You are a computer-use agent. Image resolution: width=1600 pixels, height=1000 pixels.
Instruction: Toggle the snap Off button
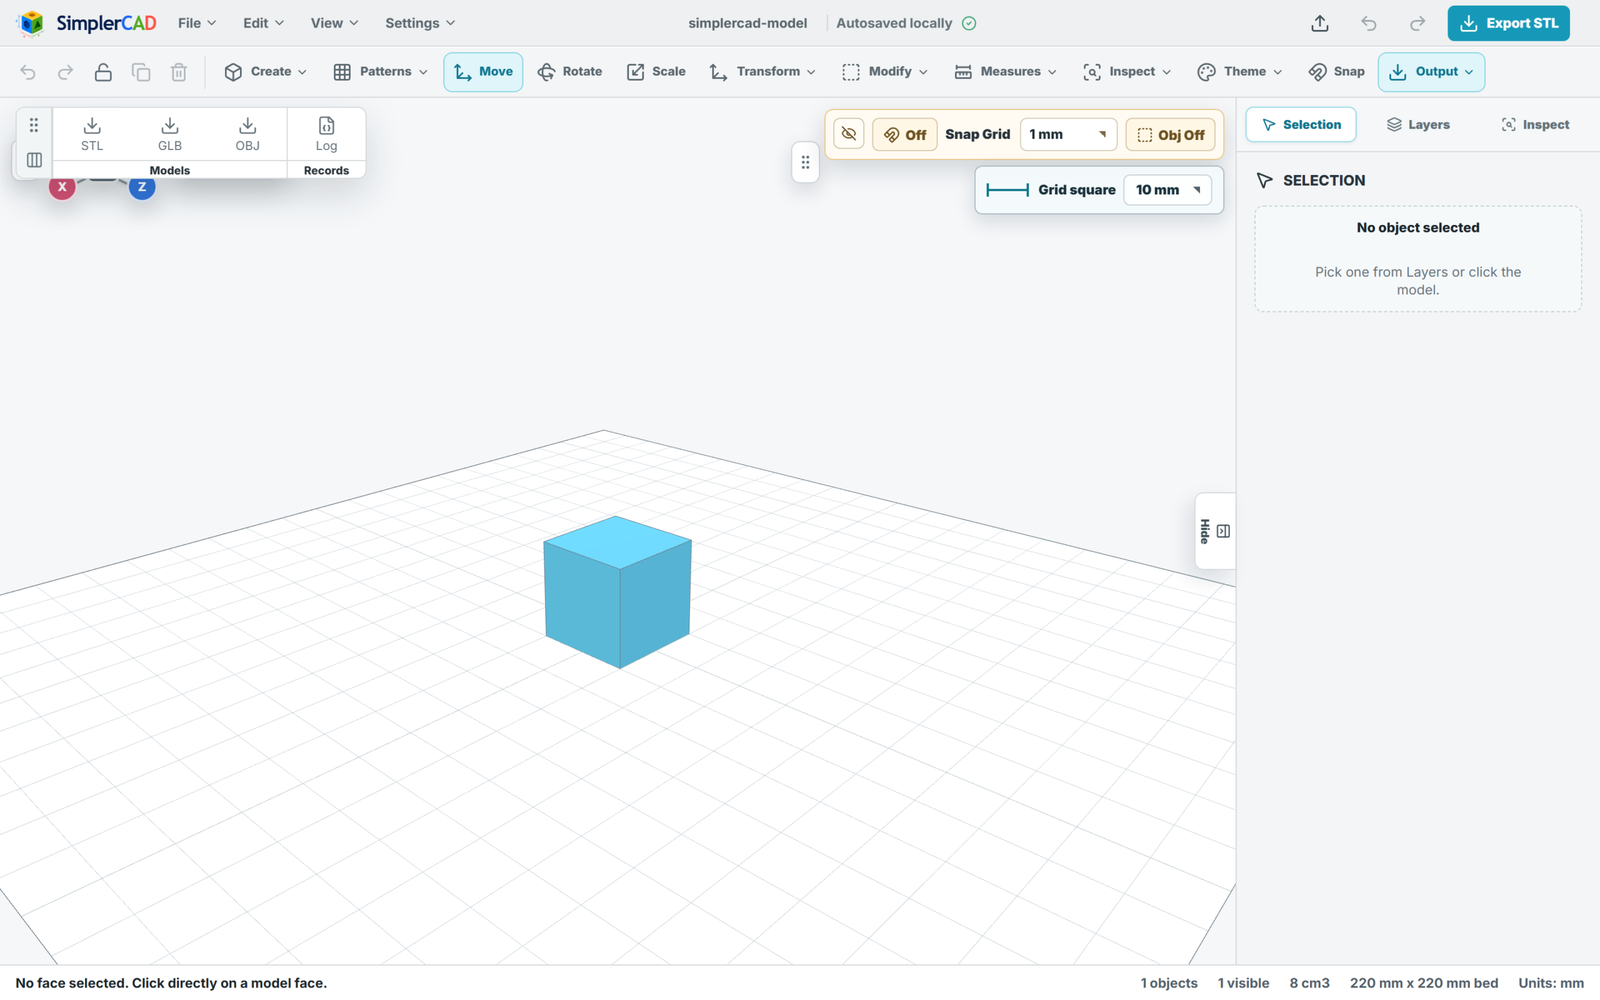[905, 134]
